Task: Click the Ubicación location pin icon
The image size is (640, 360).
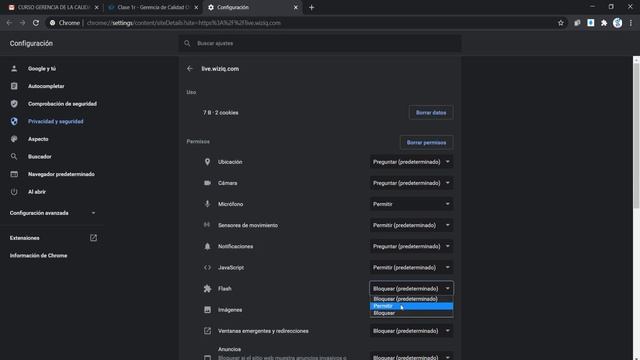Action: [207, 162]
